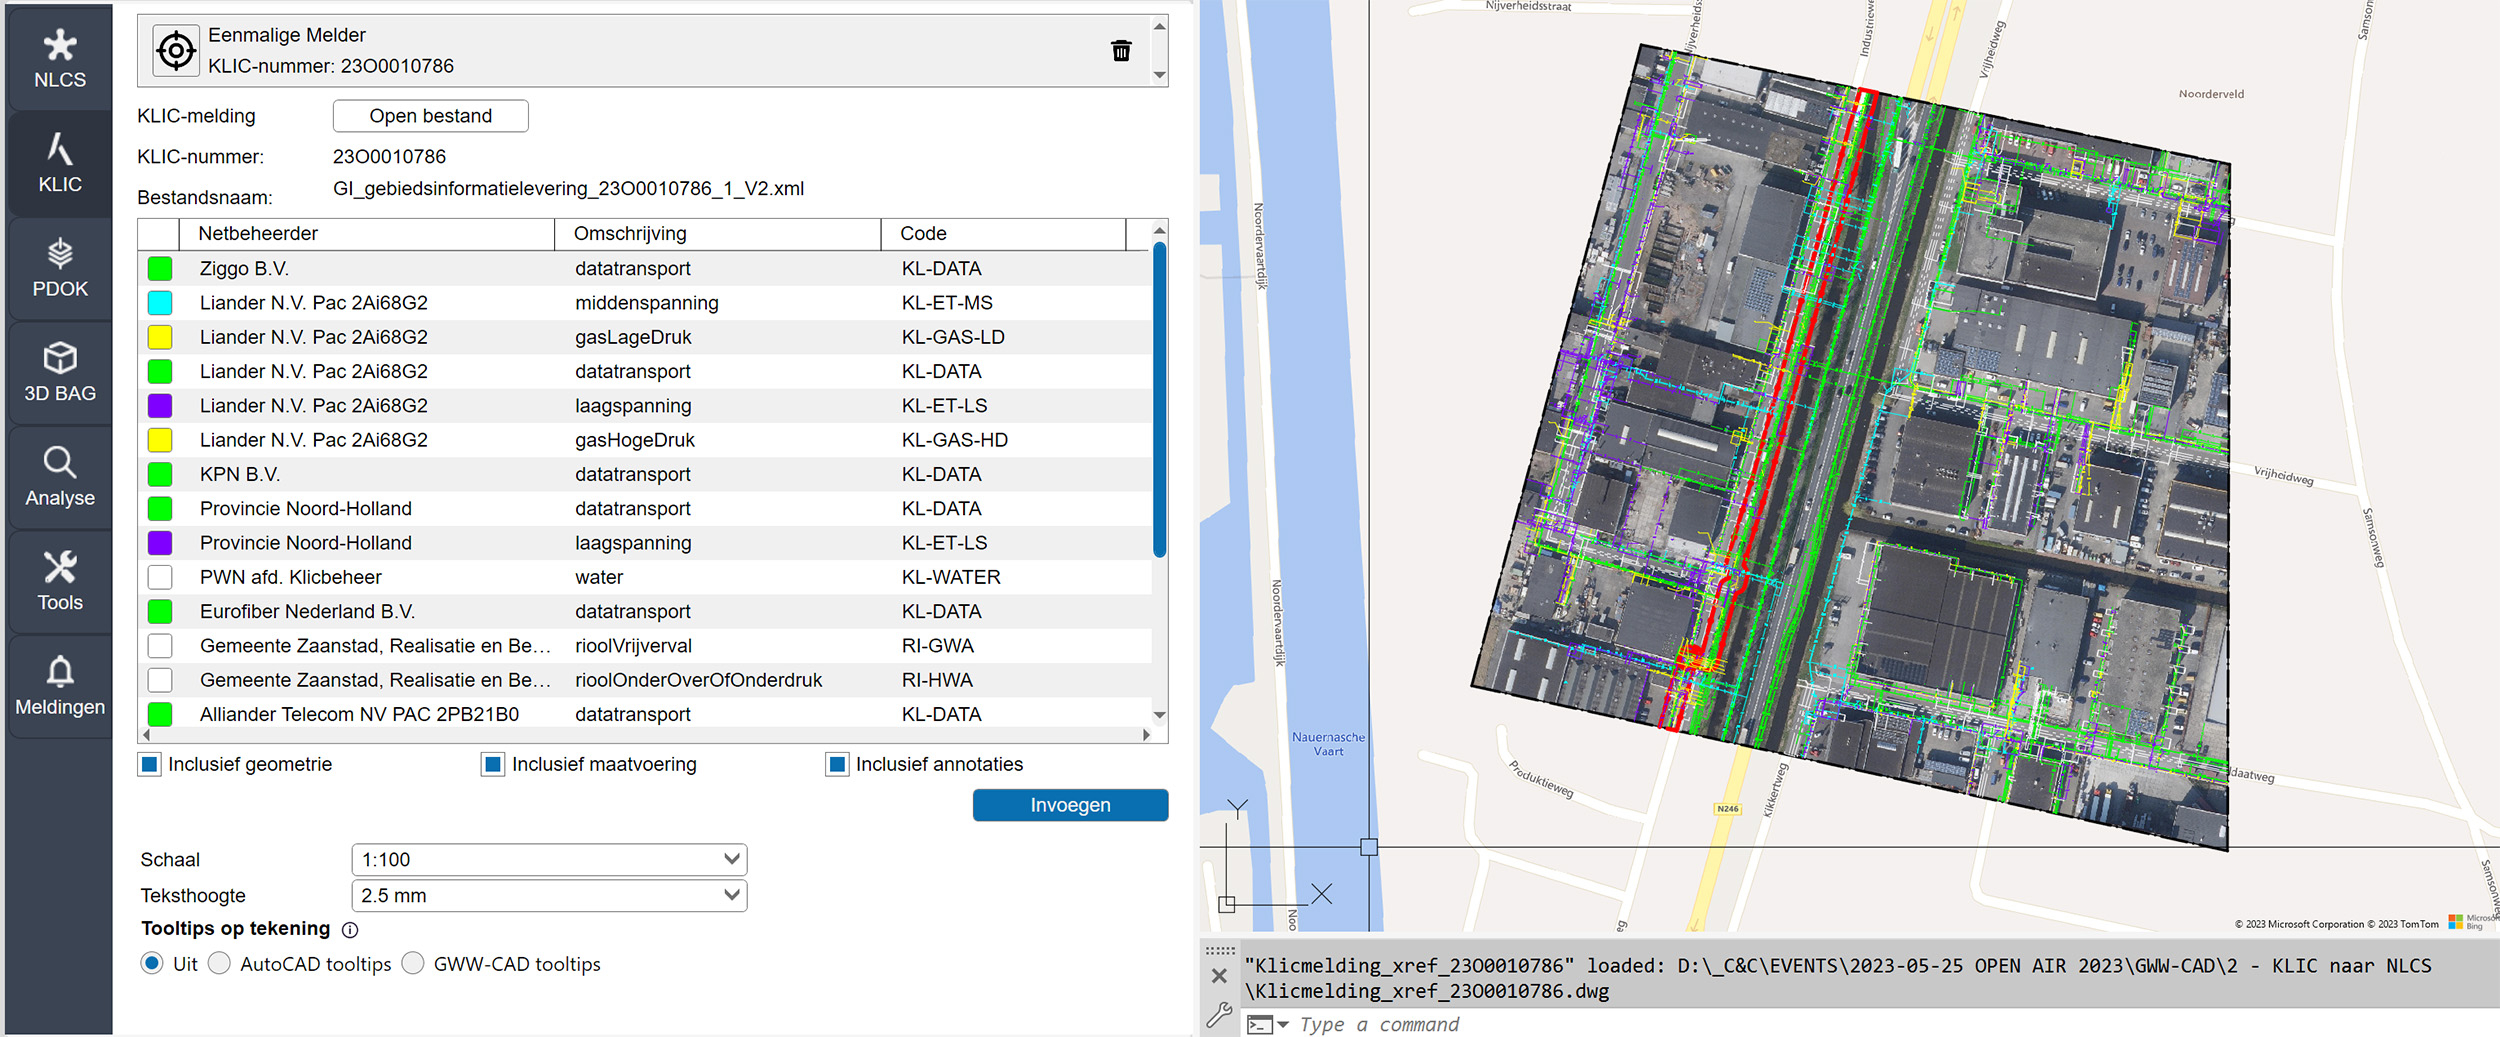The height and width of the screenshot is (1037, 2500).
Task: Check the rioolVrijverval row checkbox
Action: coord(160,646)
